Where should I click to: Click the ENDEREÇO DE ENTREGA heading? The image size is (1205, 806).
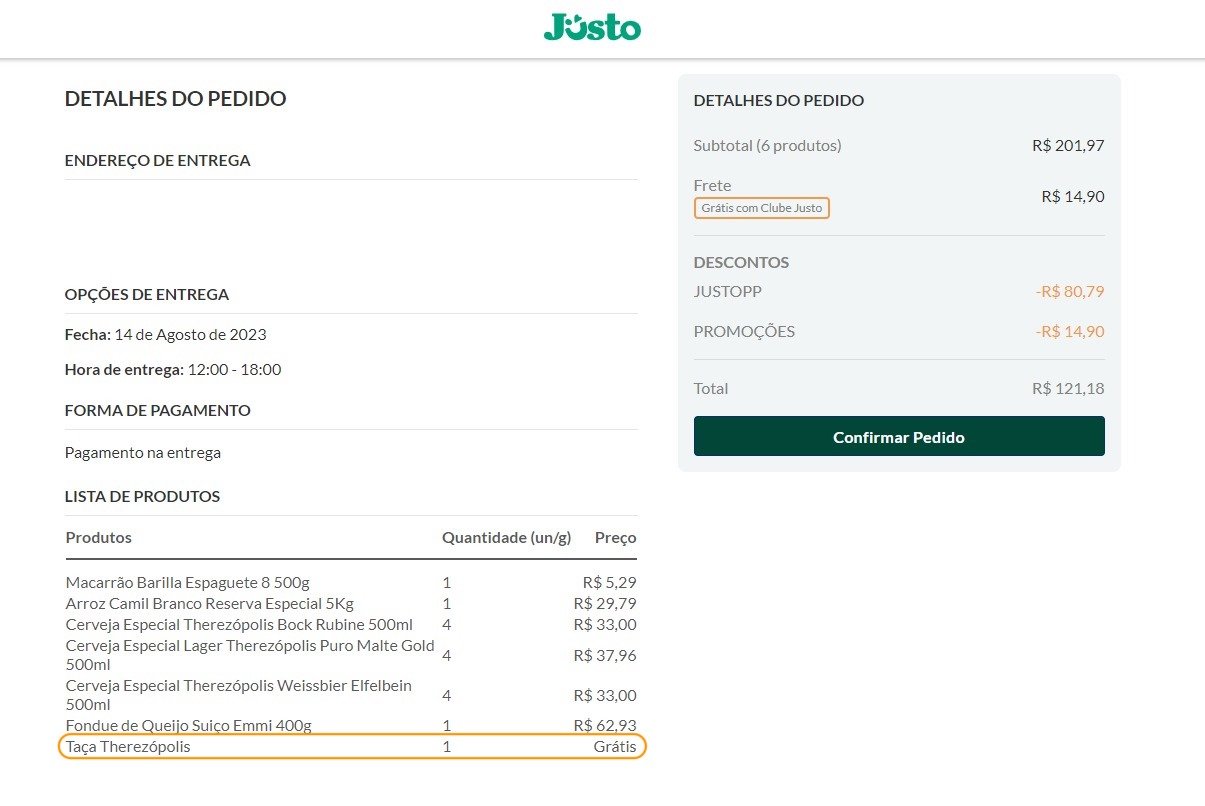158,160
